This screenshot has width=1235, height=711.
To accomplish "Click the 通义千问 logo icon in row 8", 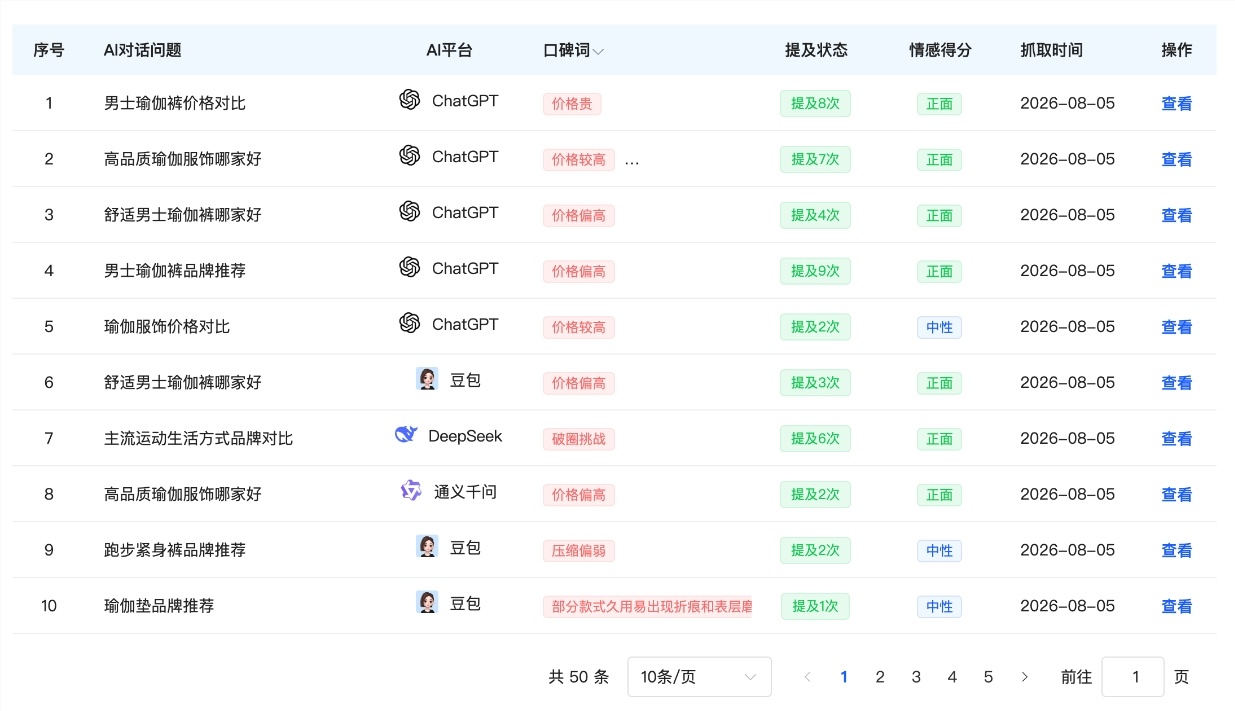I will point(411,491).
